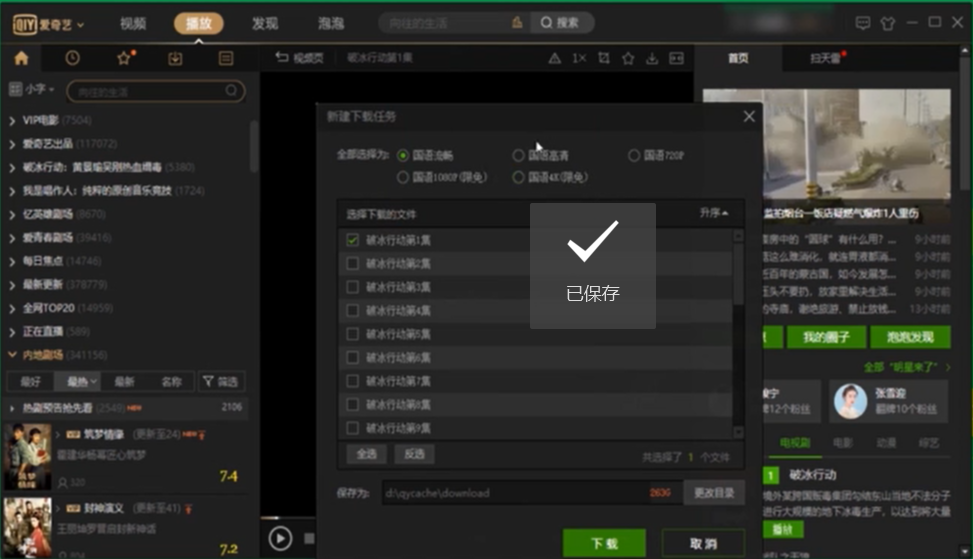Expand the 热剧预告抢先看 row

12,408
